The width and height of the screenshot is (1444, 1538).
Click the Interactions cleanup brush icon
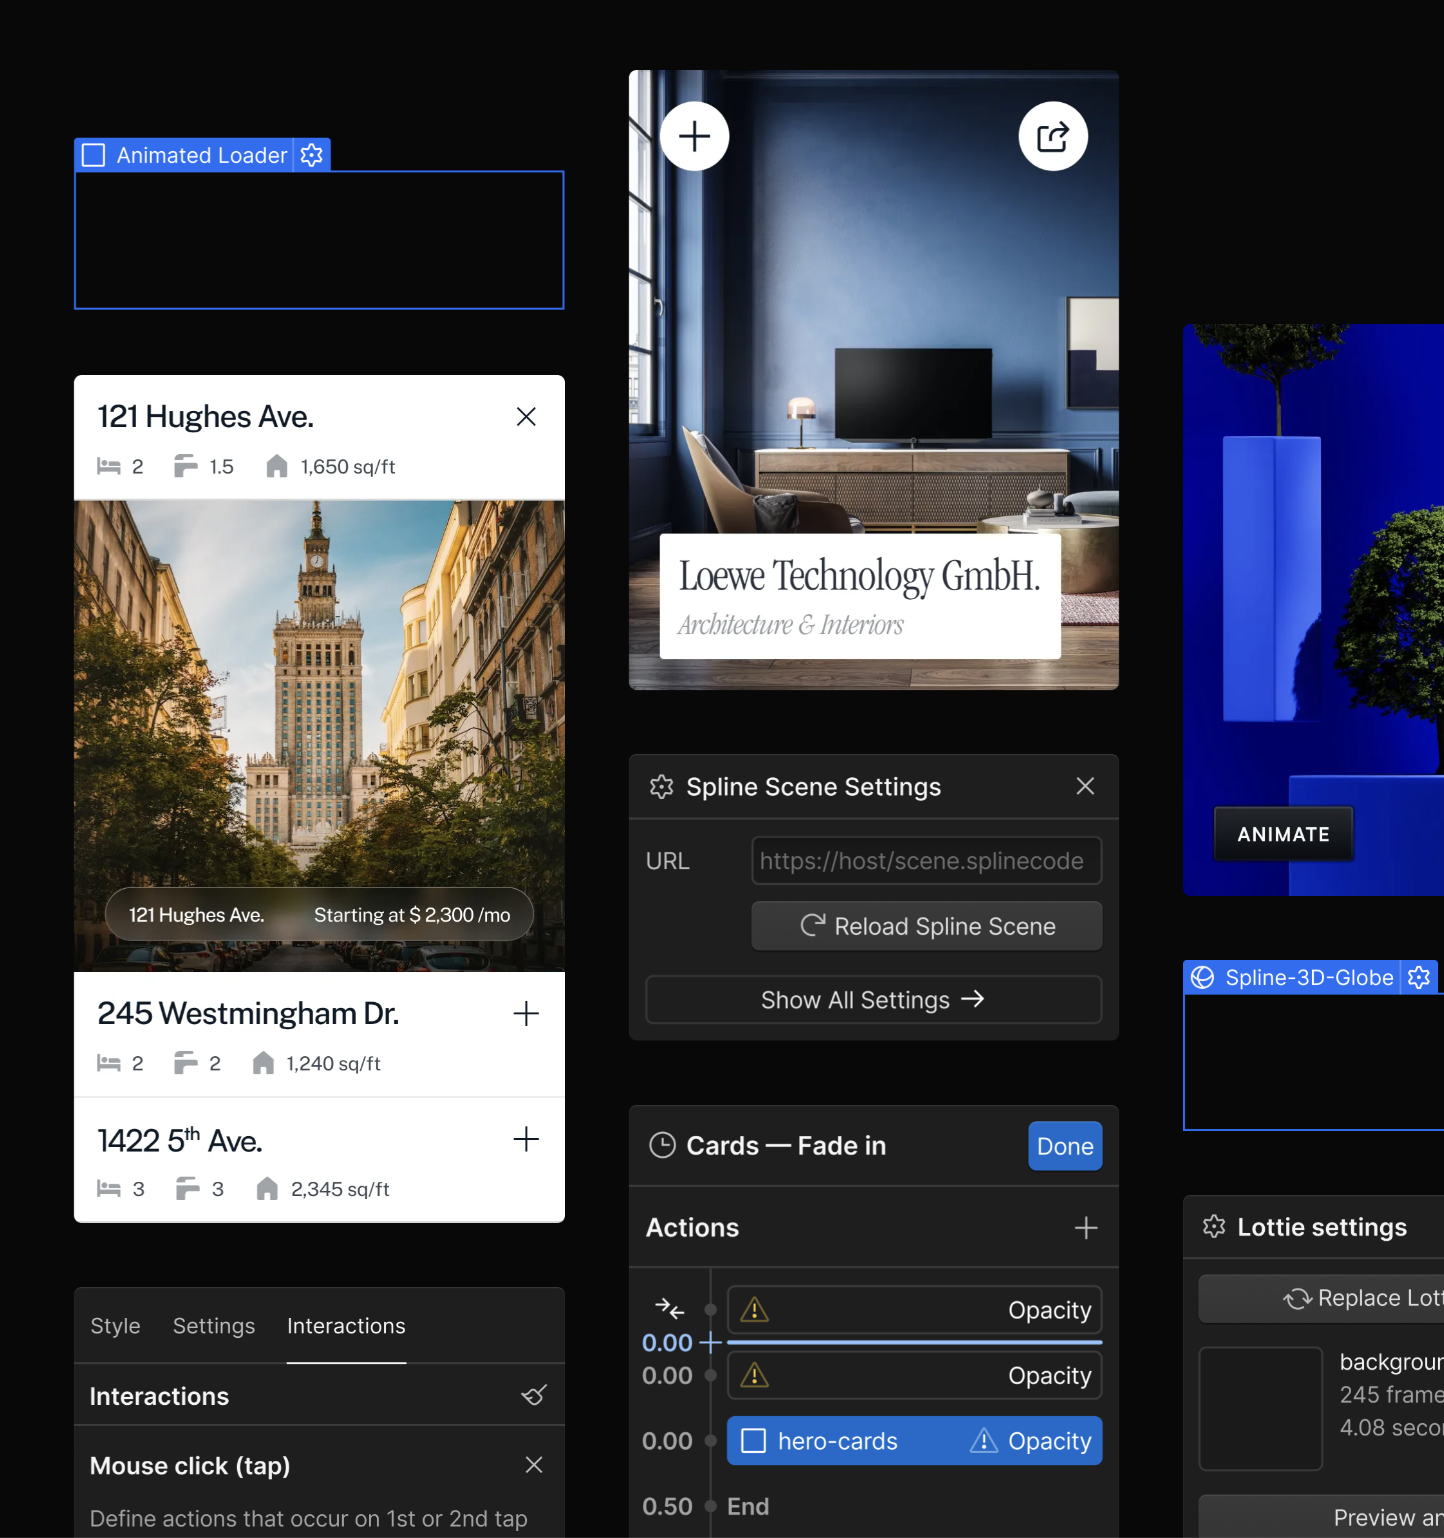point(534,1395)
